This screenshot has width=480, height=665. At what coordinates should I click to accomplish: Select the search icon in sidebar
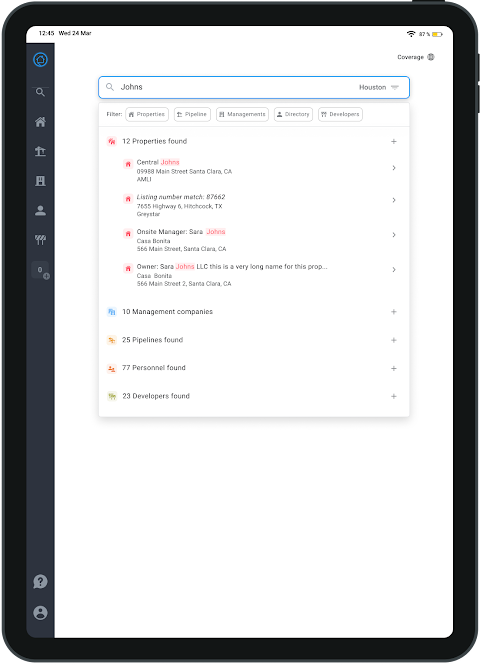coord(40,92)
